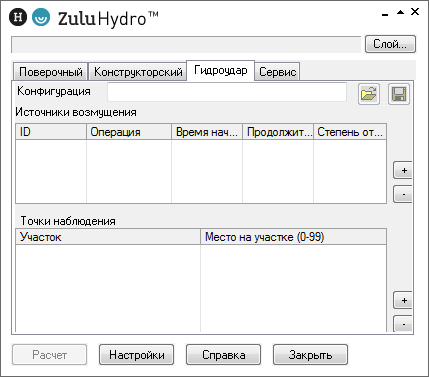The width and height of the screenshot is (429, 377).
Task: Click the Закрыть button
Action: (310, 355)
